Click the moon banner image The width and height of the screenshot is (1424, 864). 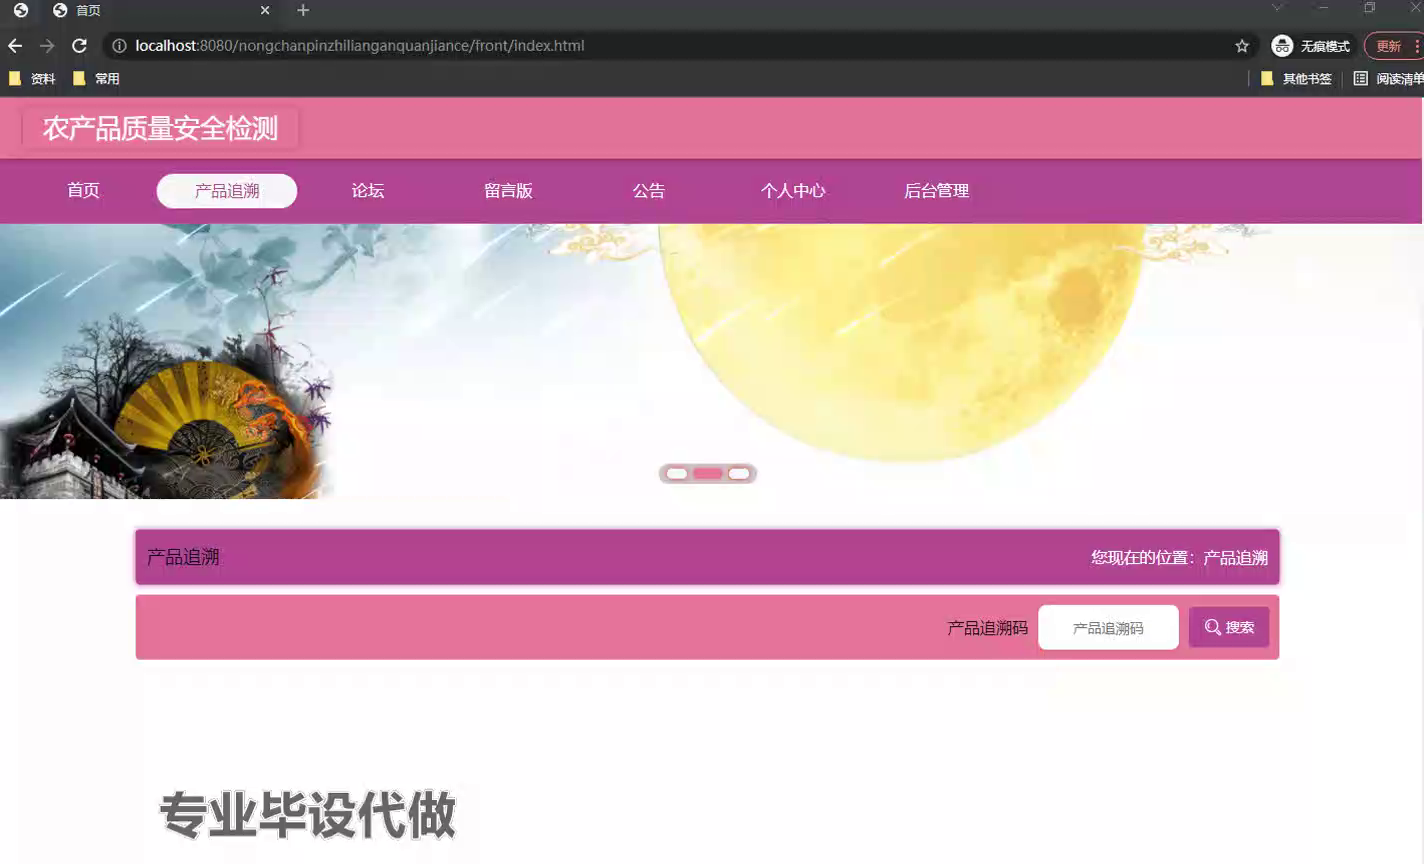[711, 361]
